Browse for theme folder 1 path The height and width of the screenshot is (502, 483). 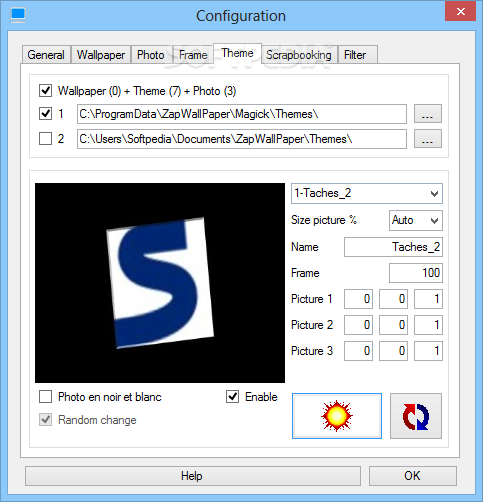[x=428, y=114]
